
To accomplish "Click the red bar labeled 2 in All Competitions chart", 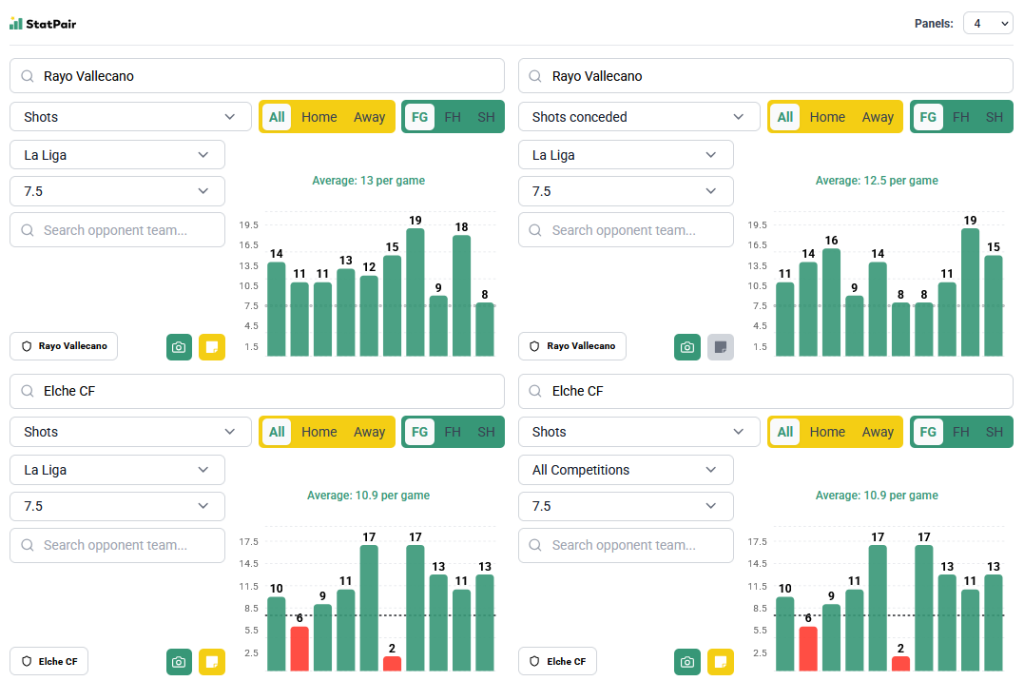I will [901, 663].
